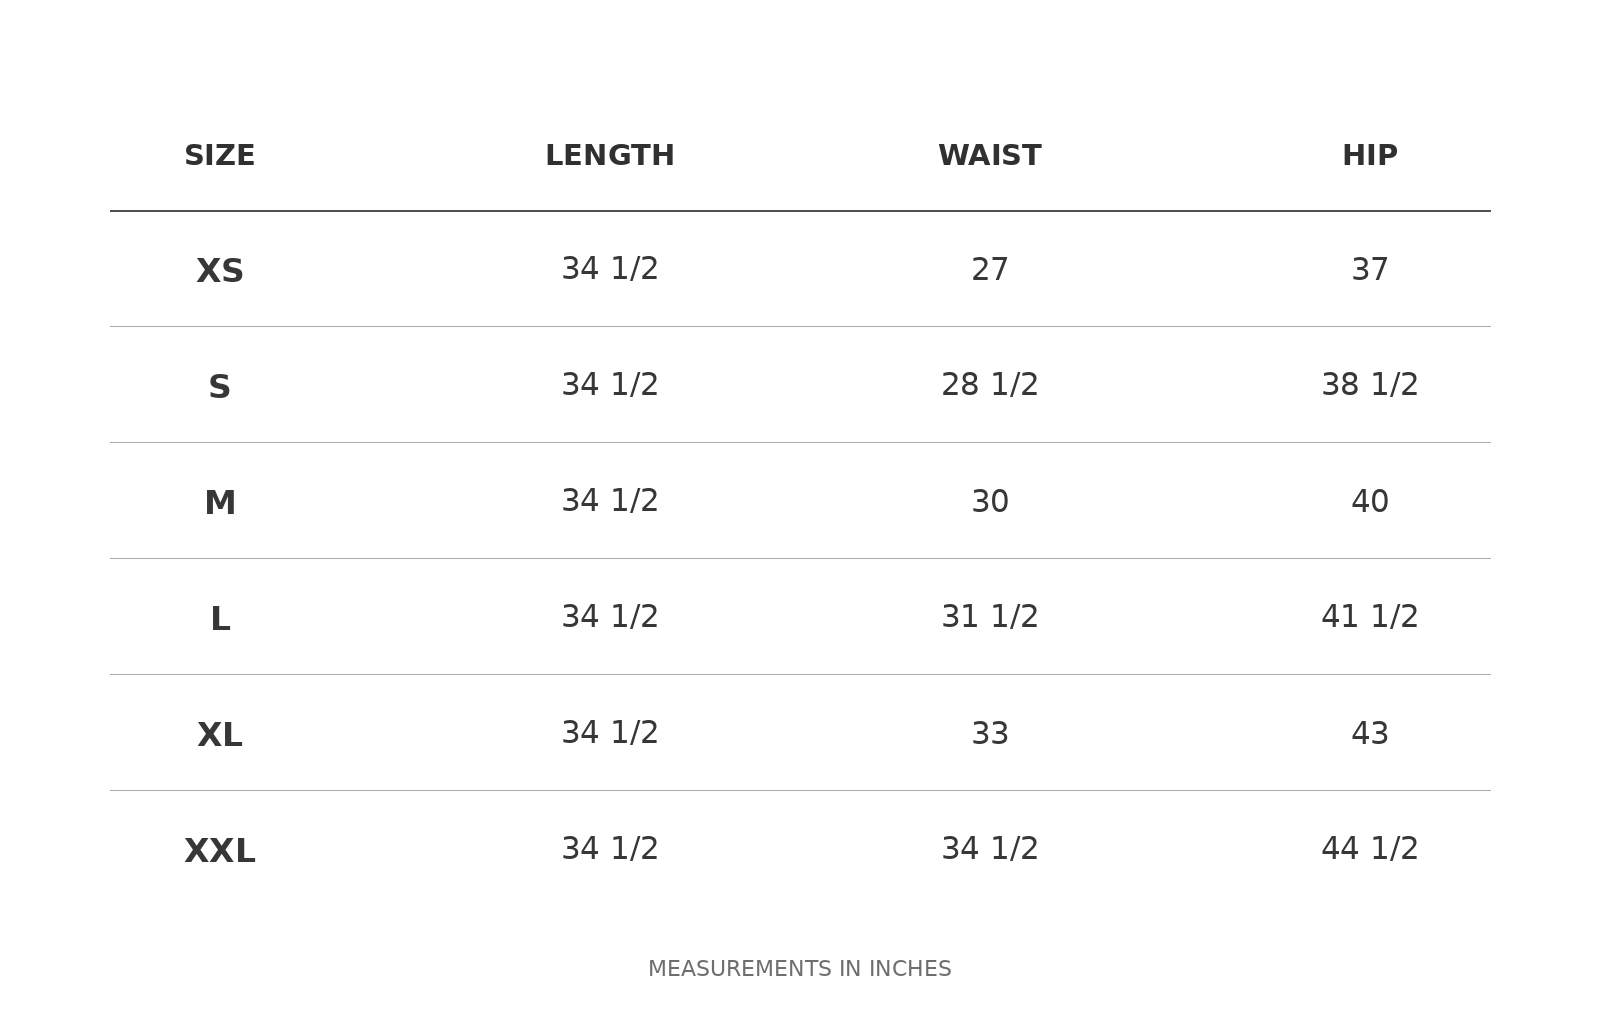Click the XL hip value 43

point(1370,734)
